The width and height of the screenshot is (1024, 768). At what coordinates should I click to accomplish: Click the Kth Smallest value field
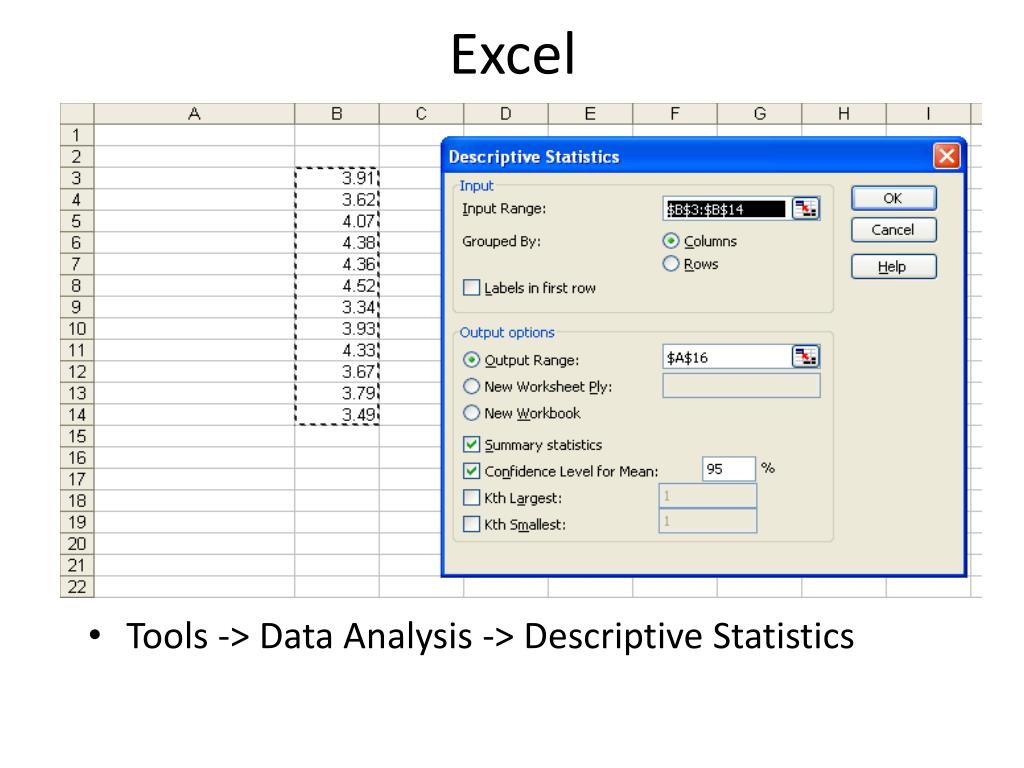pyautogui.click(x=708, y=521)
